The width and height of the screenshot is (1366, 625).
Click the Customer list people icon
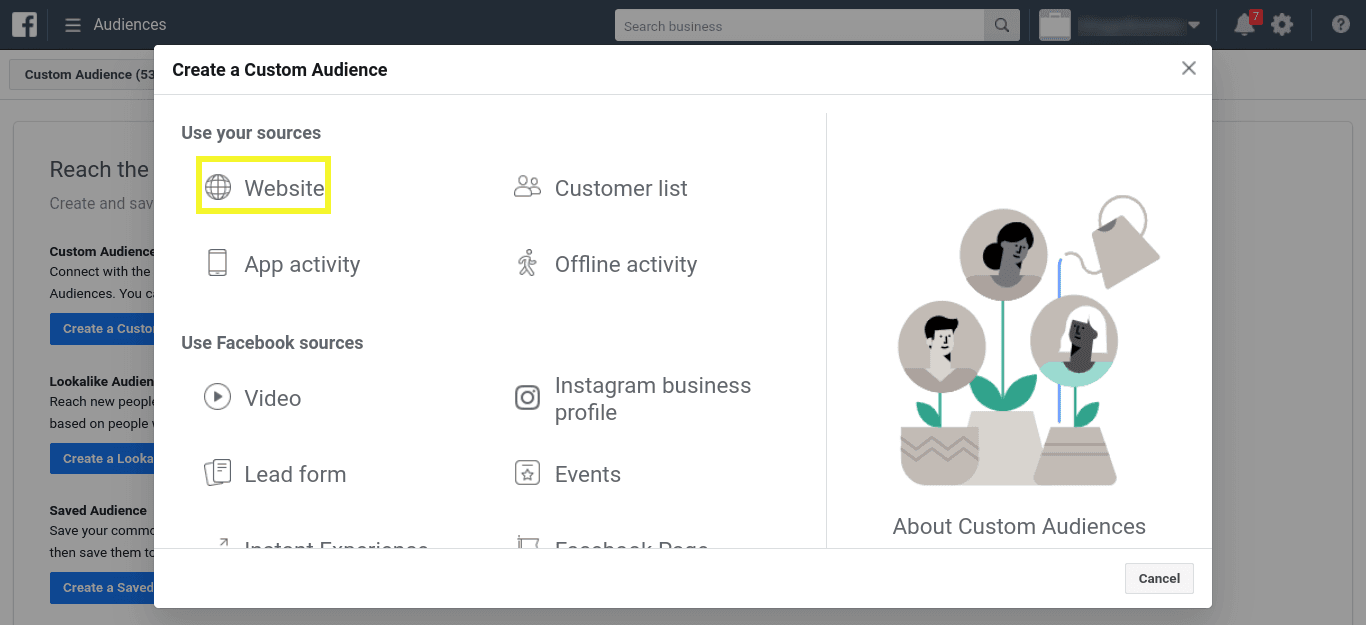[527, 187]
